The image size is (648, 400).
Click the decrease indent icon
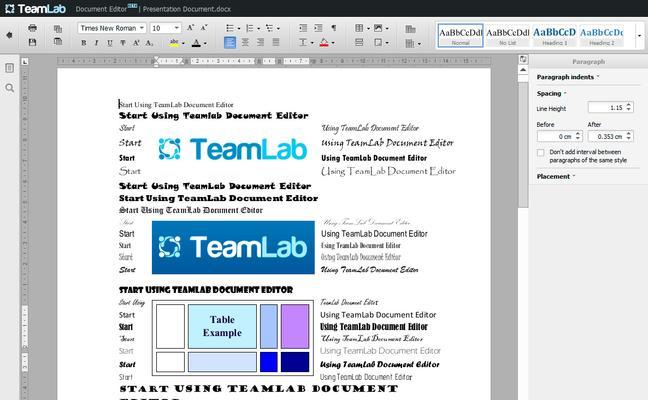click(x=303, y=28)
